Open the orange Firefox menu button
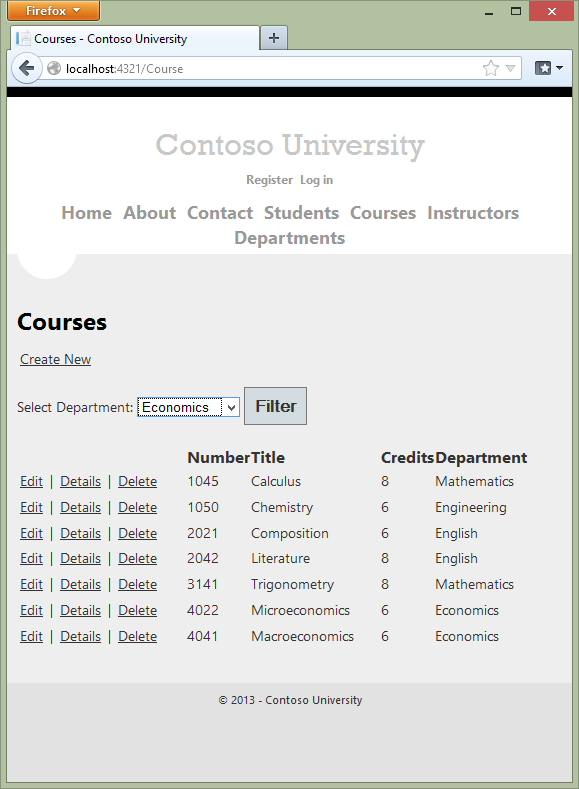This screenshot has height=789, width=579. (53, 11)
